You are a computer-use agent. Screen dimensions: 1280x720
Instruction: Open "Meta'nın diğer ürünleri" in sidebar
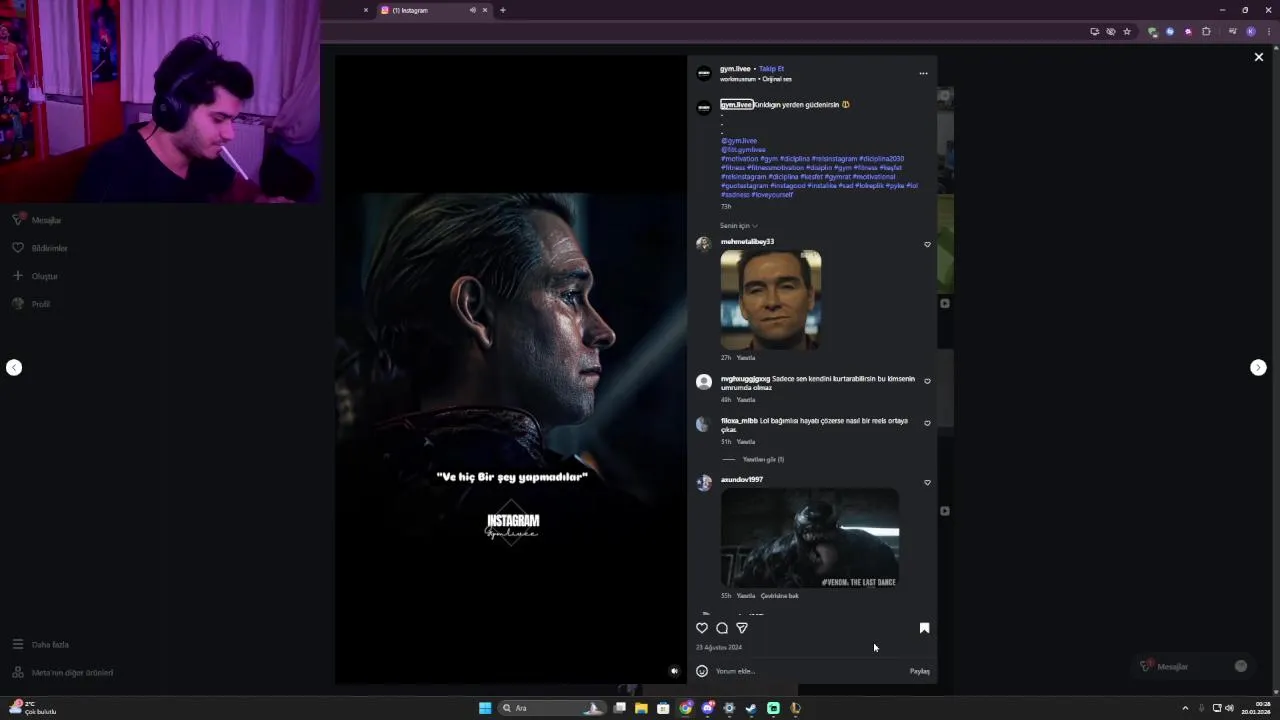[62, 673]
